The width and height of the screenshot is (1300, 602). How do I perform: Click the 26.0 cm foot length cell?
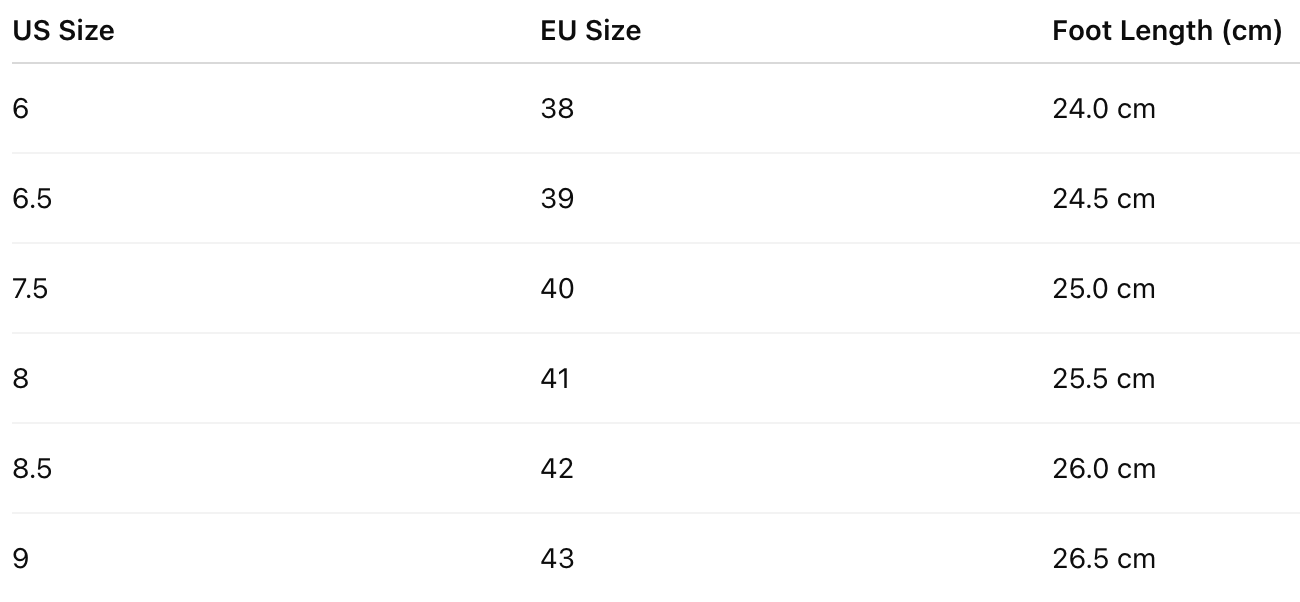(x=1103, y=468)
